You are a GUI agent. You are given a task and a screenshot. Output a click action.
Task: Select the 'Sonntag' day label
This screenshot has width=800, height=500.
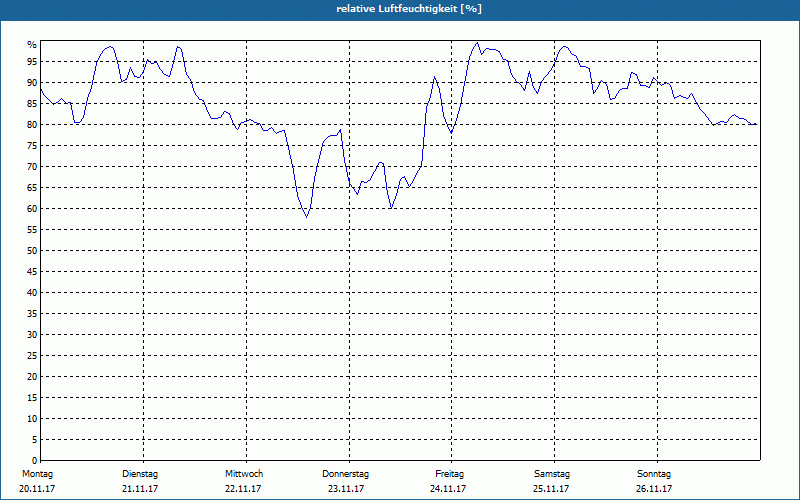click(654, 474)
